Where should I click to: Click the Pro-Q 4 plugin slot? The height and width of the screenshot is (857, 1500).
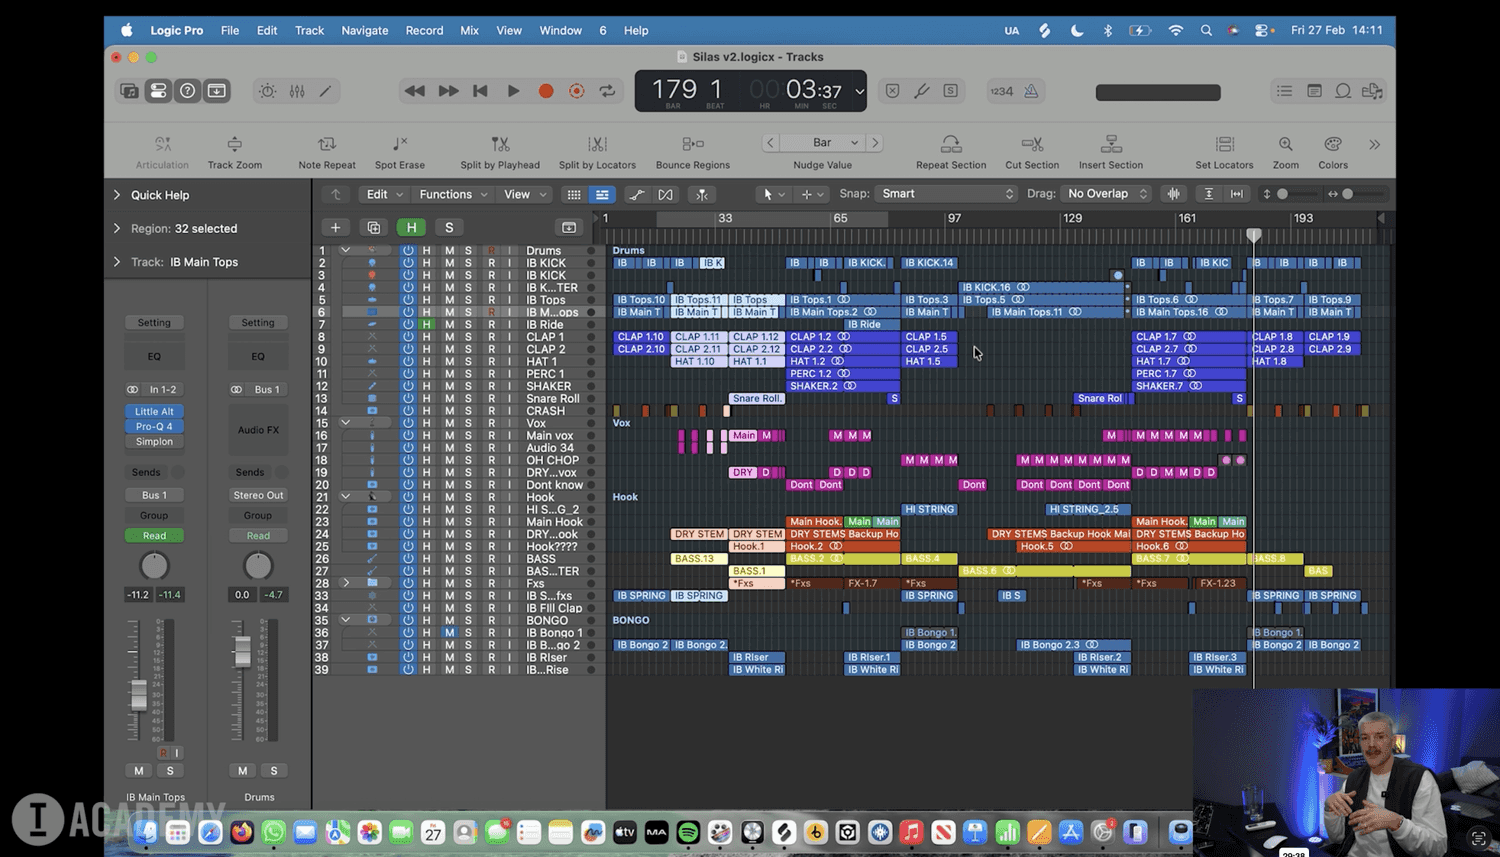[154, 426]
